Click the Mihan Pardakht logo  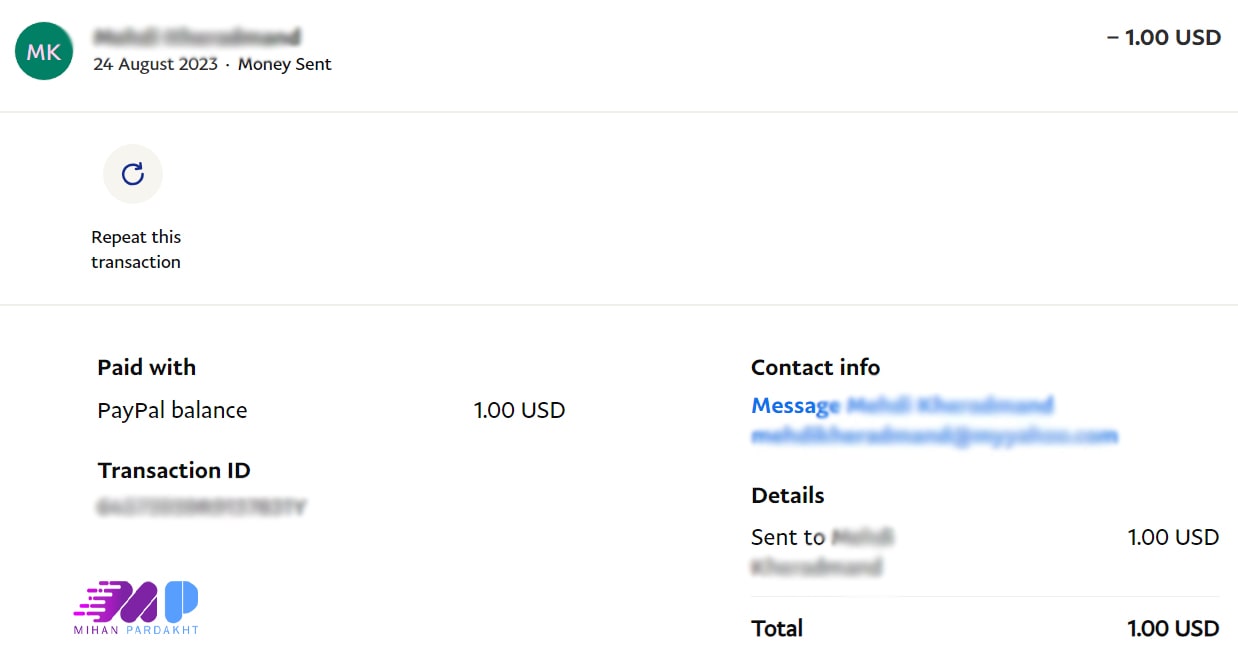(x=137, y=607)
